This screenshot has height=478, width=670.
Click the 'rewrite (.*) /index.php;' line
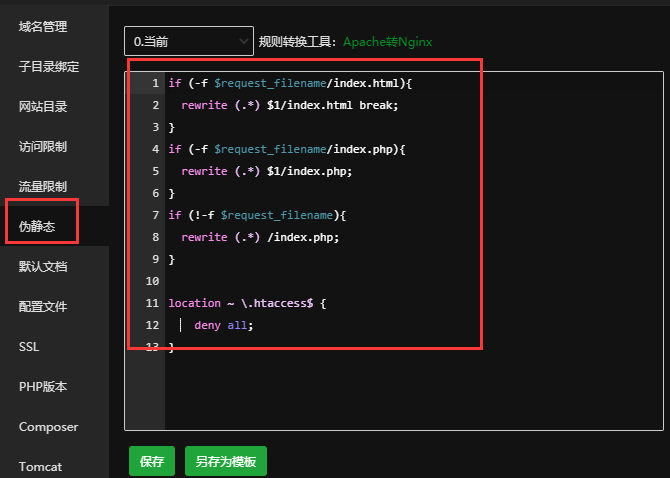260,237
